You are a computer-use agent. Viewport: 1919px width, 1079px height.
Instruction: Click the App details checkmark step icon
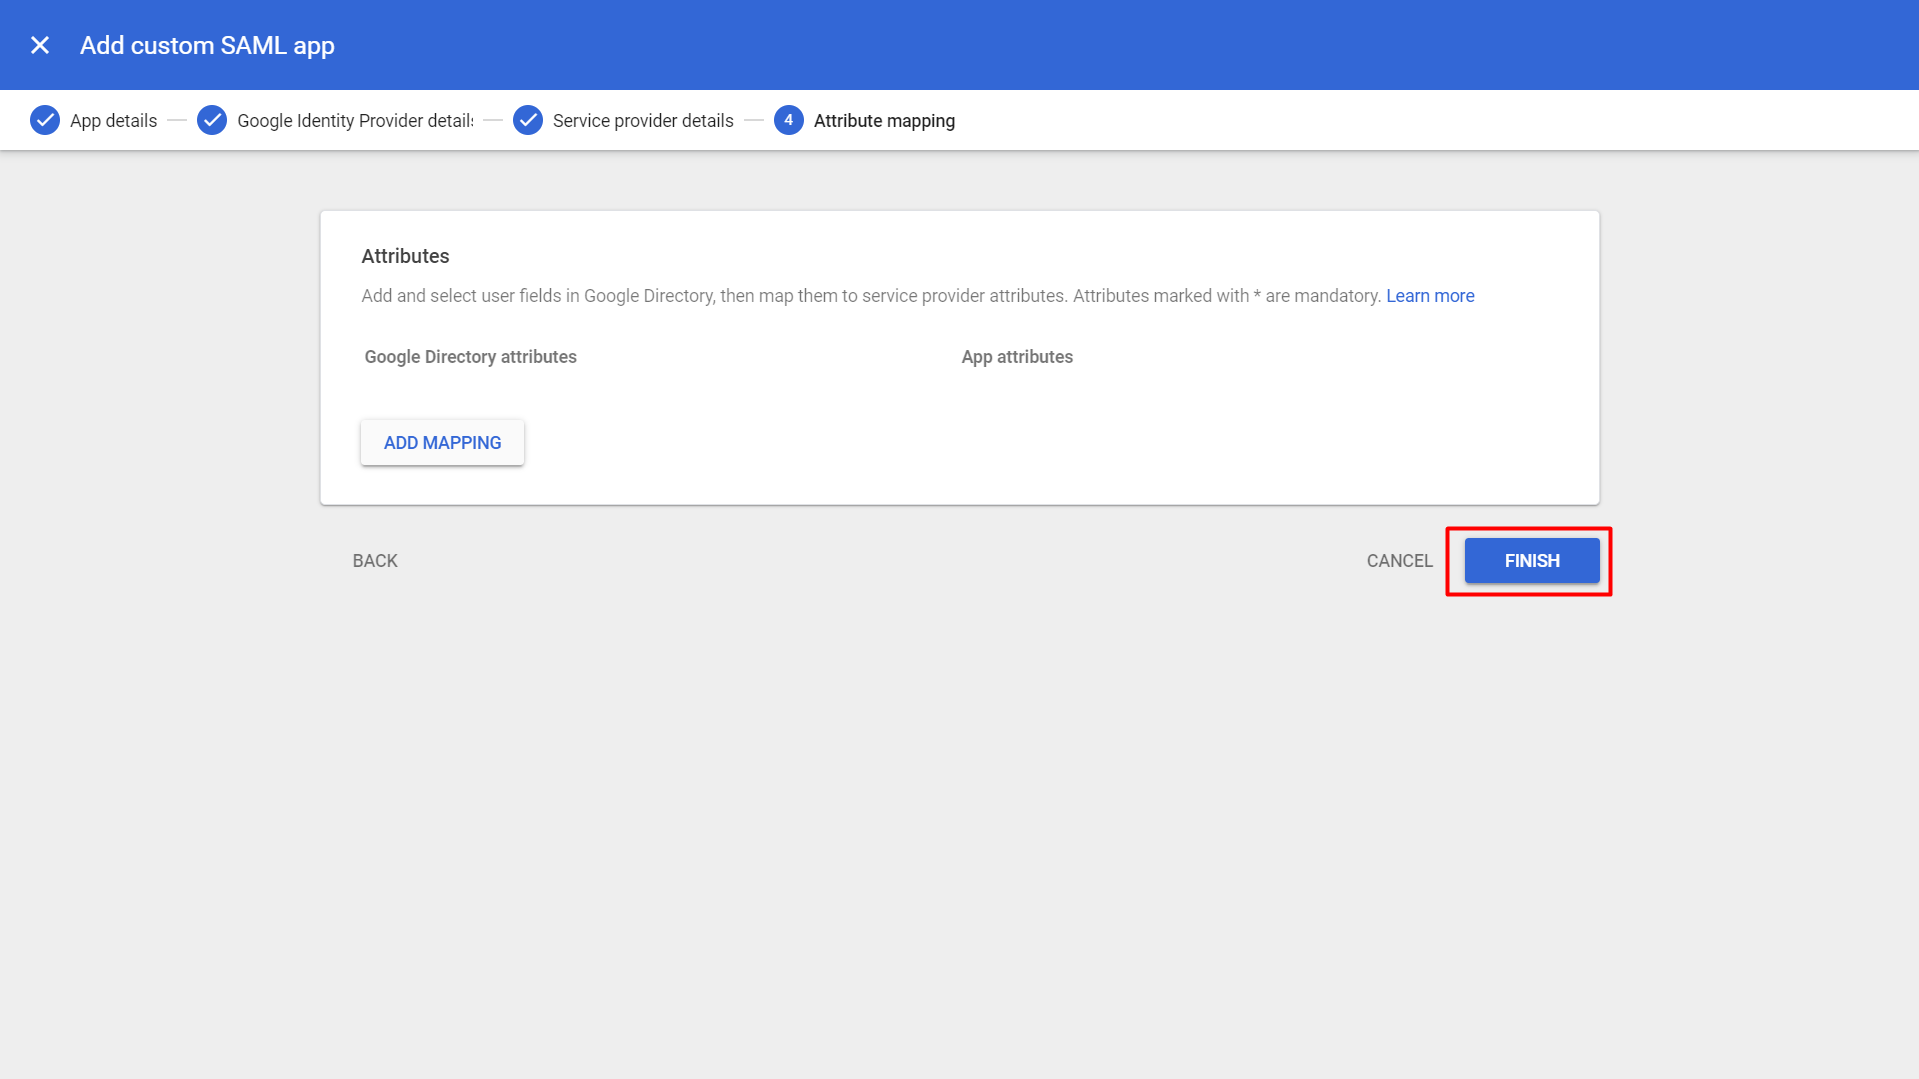45,120
